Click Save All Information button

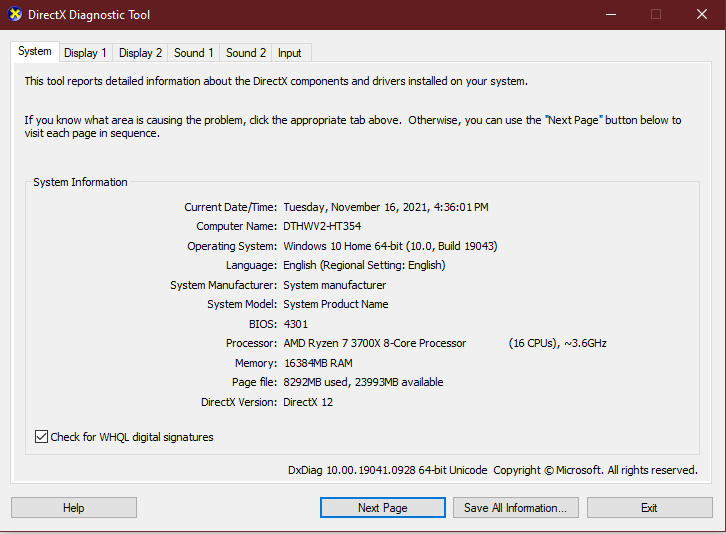point(515,508)
